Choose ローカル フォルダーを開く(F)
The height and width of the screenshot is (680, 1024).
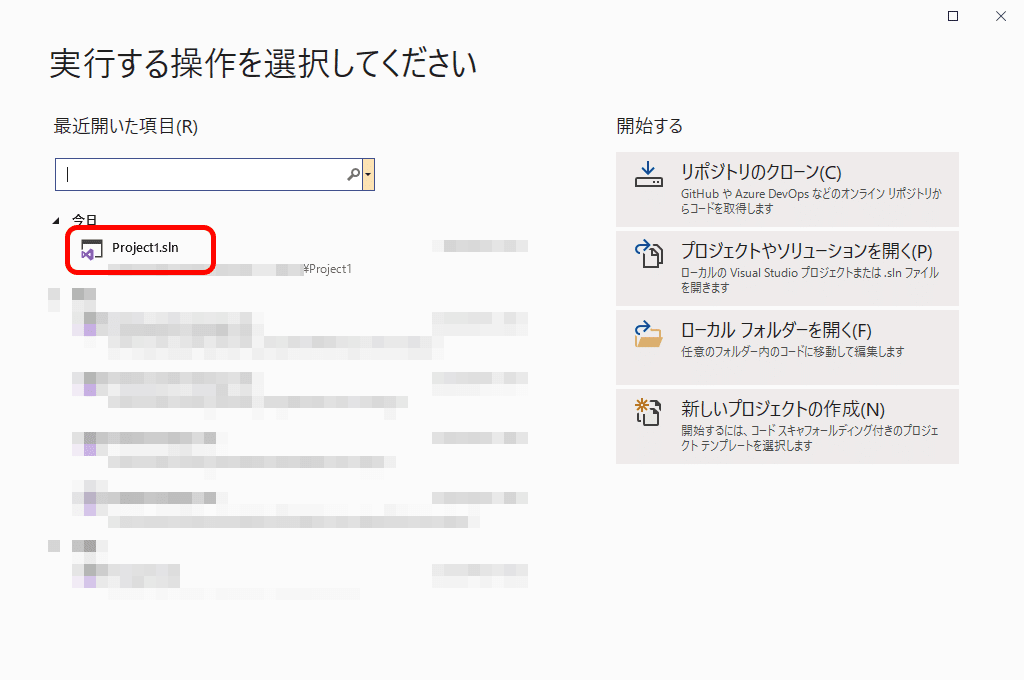coord(787,348)
